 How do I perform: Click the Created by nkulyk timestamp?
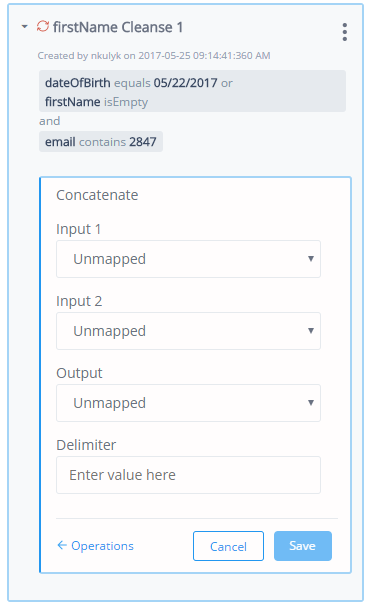154,56
